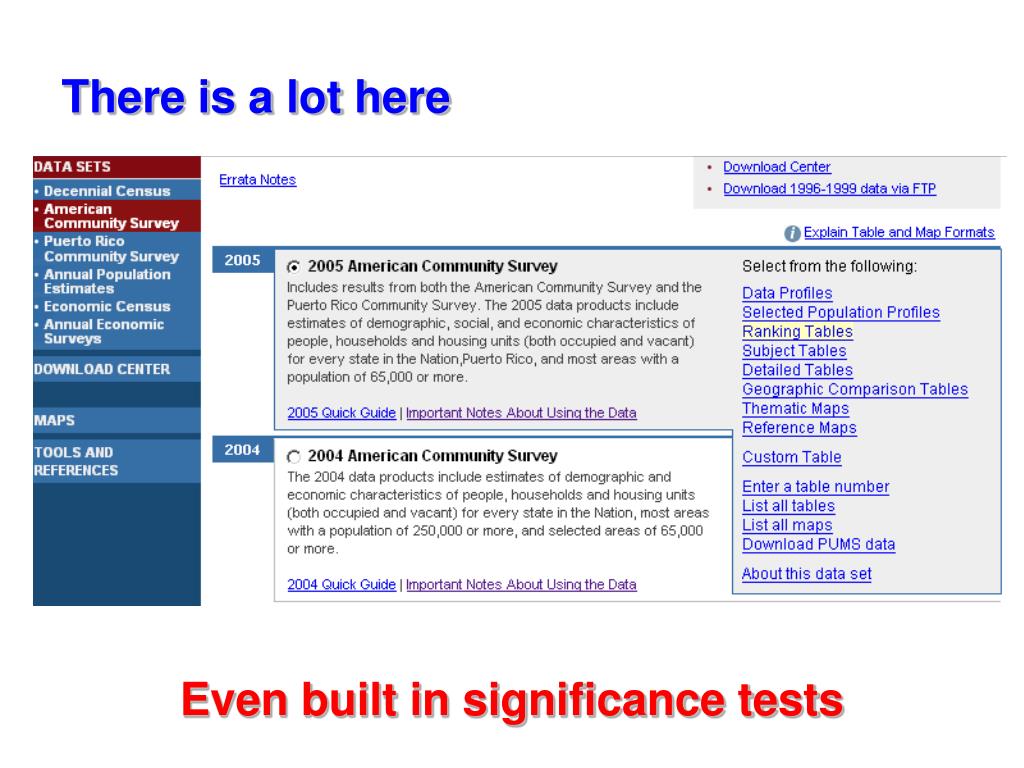
Task: Click the info icon beside Explain Table Formats
Action: pyautogui.click(x=792, y=233)
